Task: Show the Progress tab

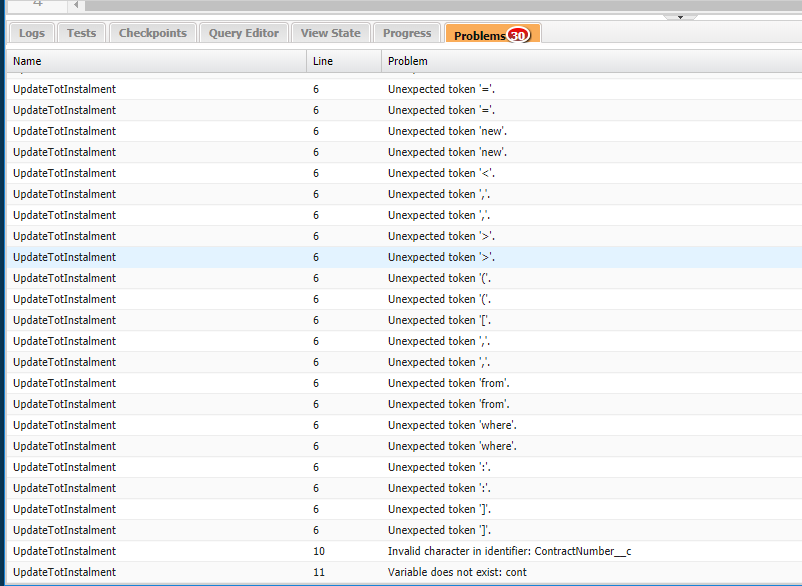Action: [407, 33]
